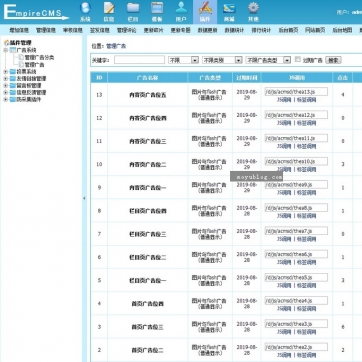Click ad name 栏目页广告位一
362x362 pixels.
pyautogui.click(x=148, y=281)
